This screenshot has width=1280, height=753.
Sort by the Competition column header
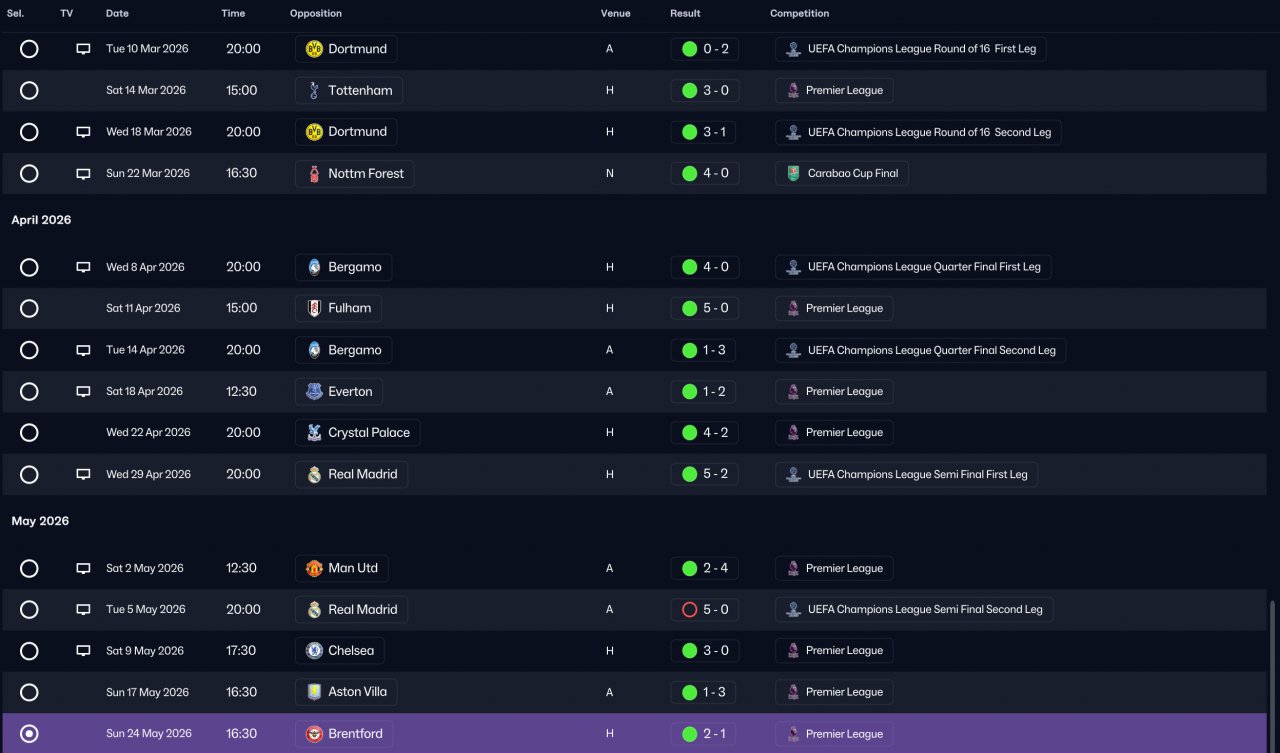799,14
